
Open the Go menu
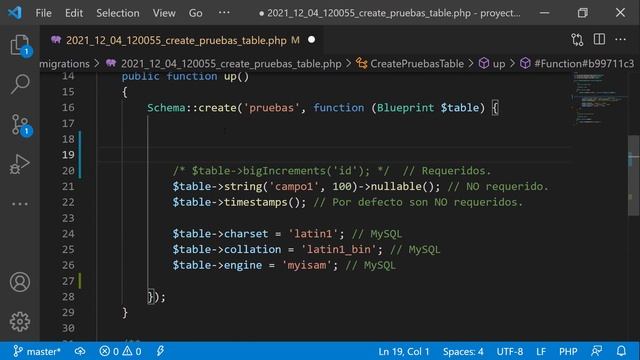tap(196, 13)
